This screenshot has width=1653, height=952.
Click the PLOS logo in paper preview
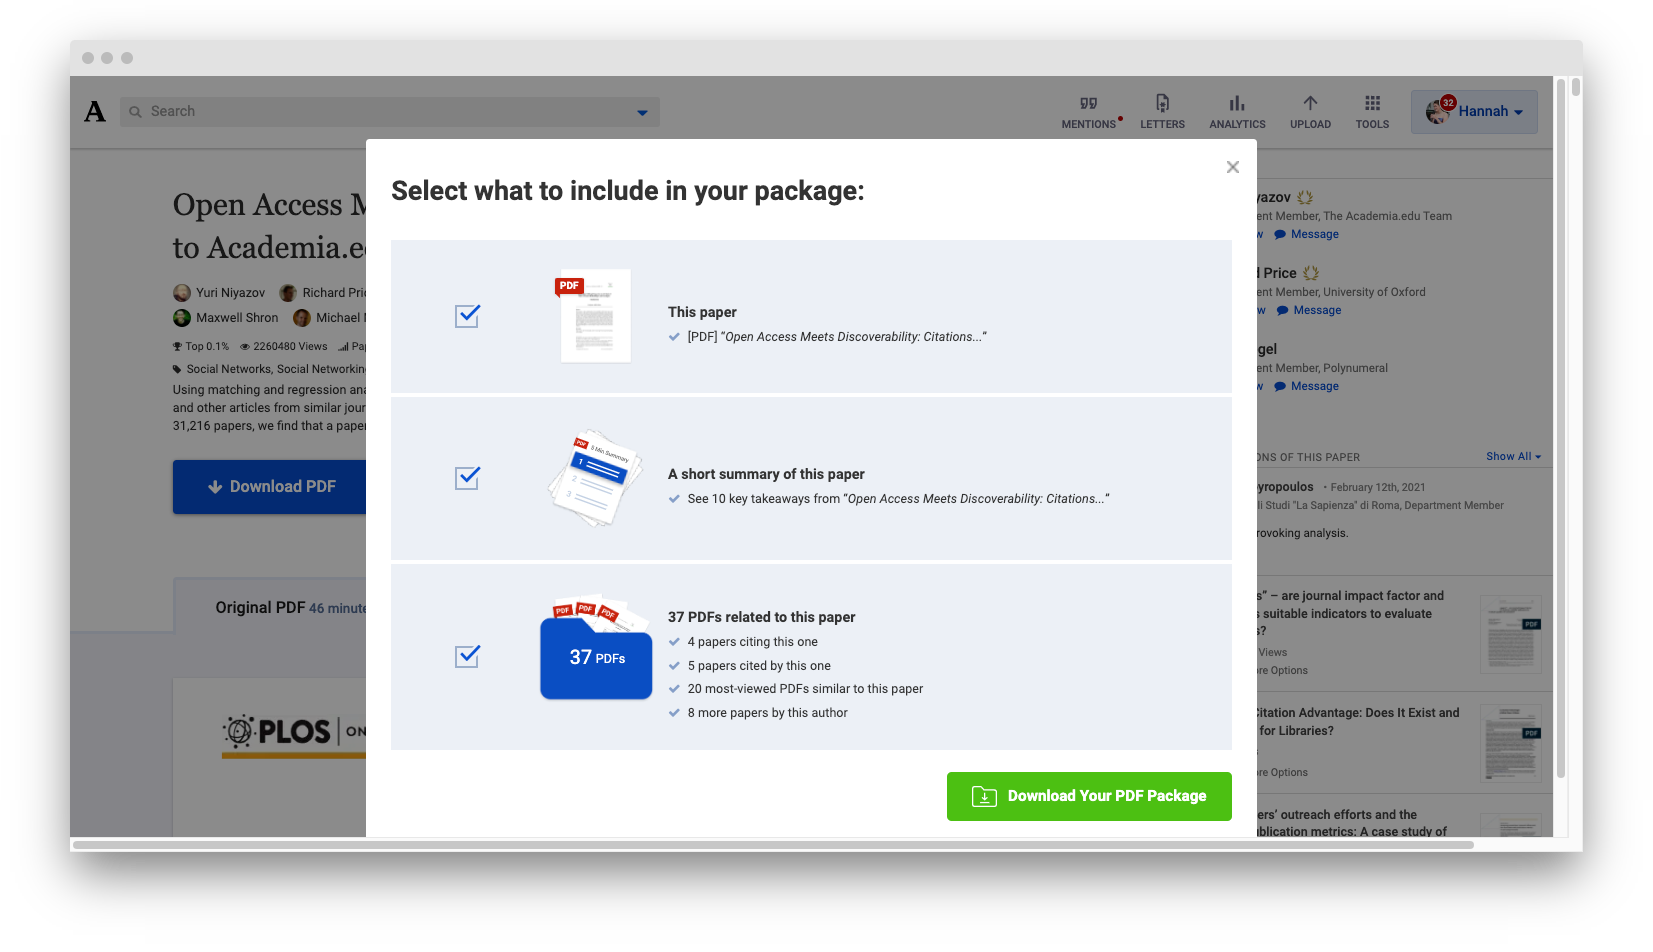point(293,734)
